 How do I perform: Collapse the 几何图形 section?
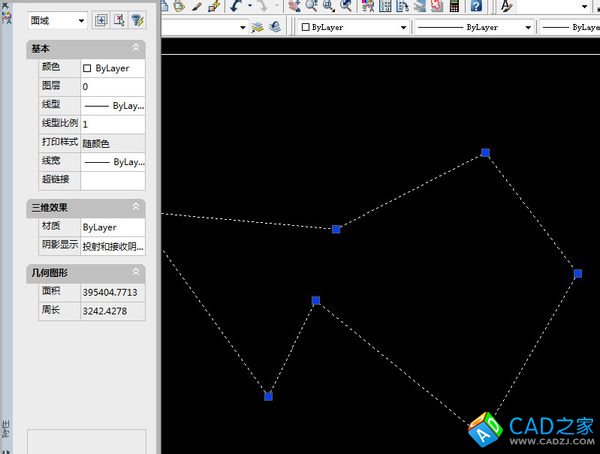pyautogui.click(x=136, y=272)
